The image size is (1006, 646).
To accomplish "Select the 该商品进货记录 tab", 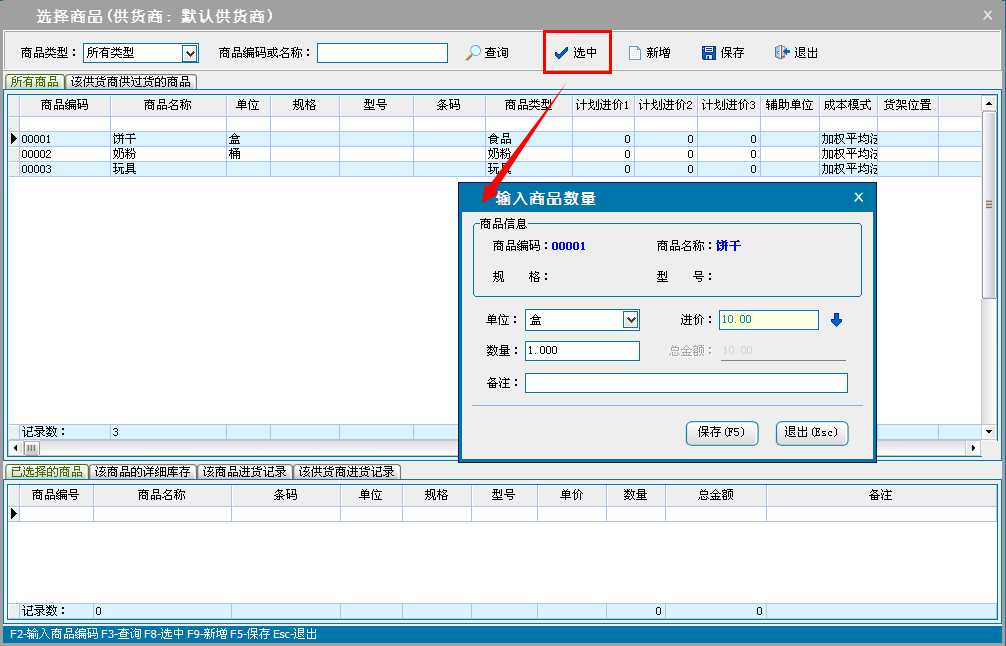I will (245, 472).
